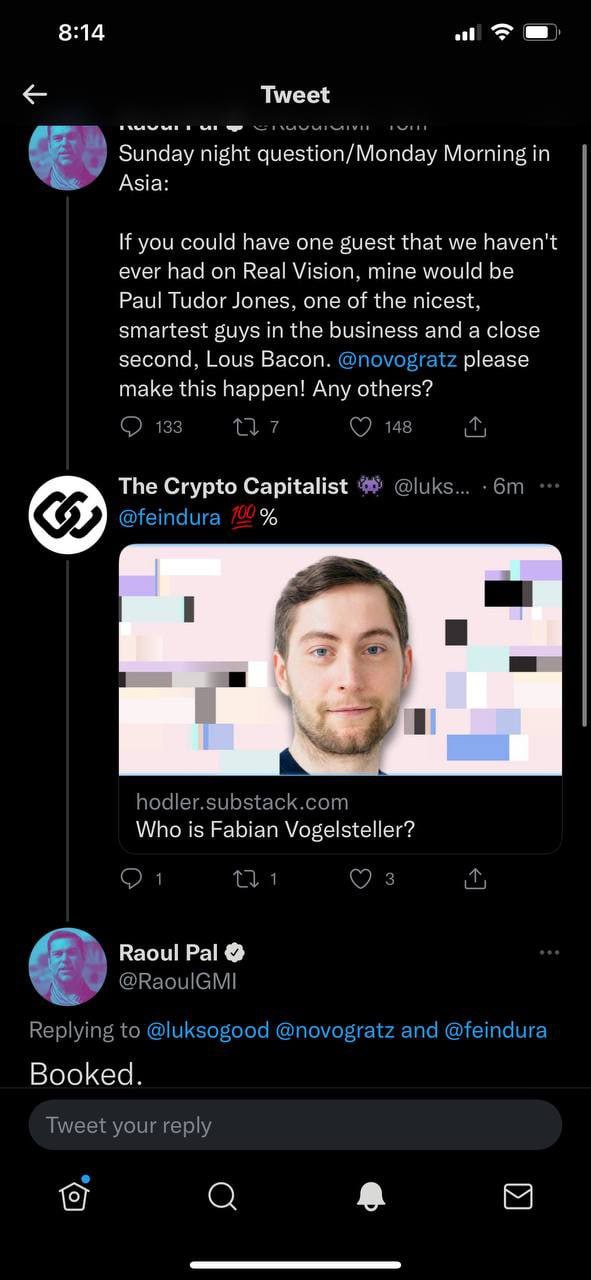Open more options on Raoul Pal's reply
The height and width of the screenshot is (1280, 591).
pos(549,952)
